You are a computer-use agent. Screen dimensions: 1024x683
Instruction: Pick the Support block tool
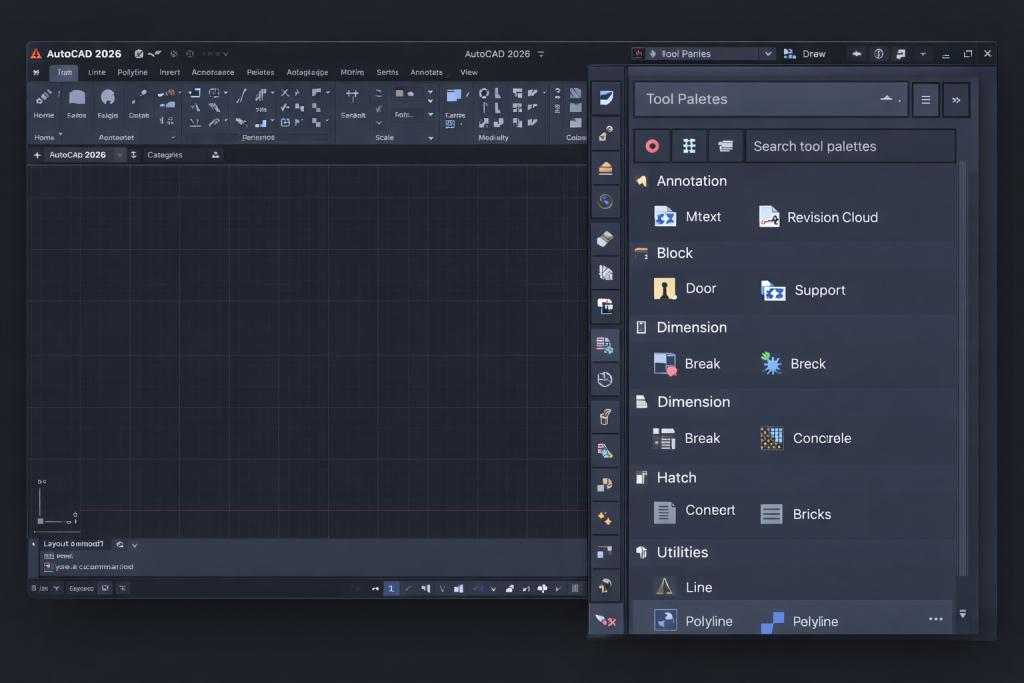click(803, 290)
